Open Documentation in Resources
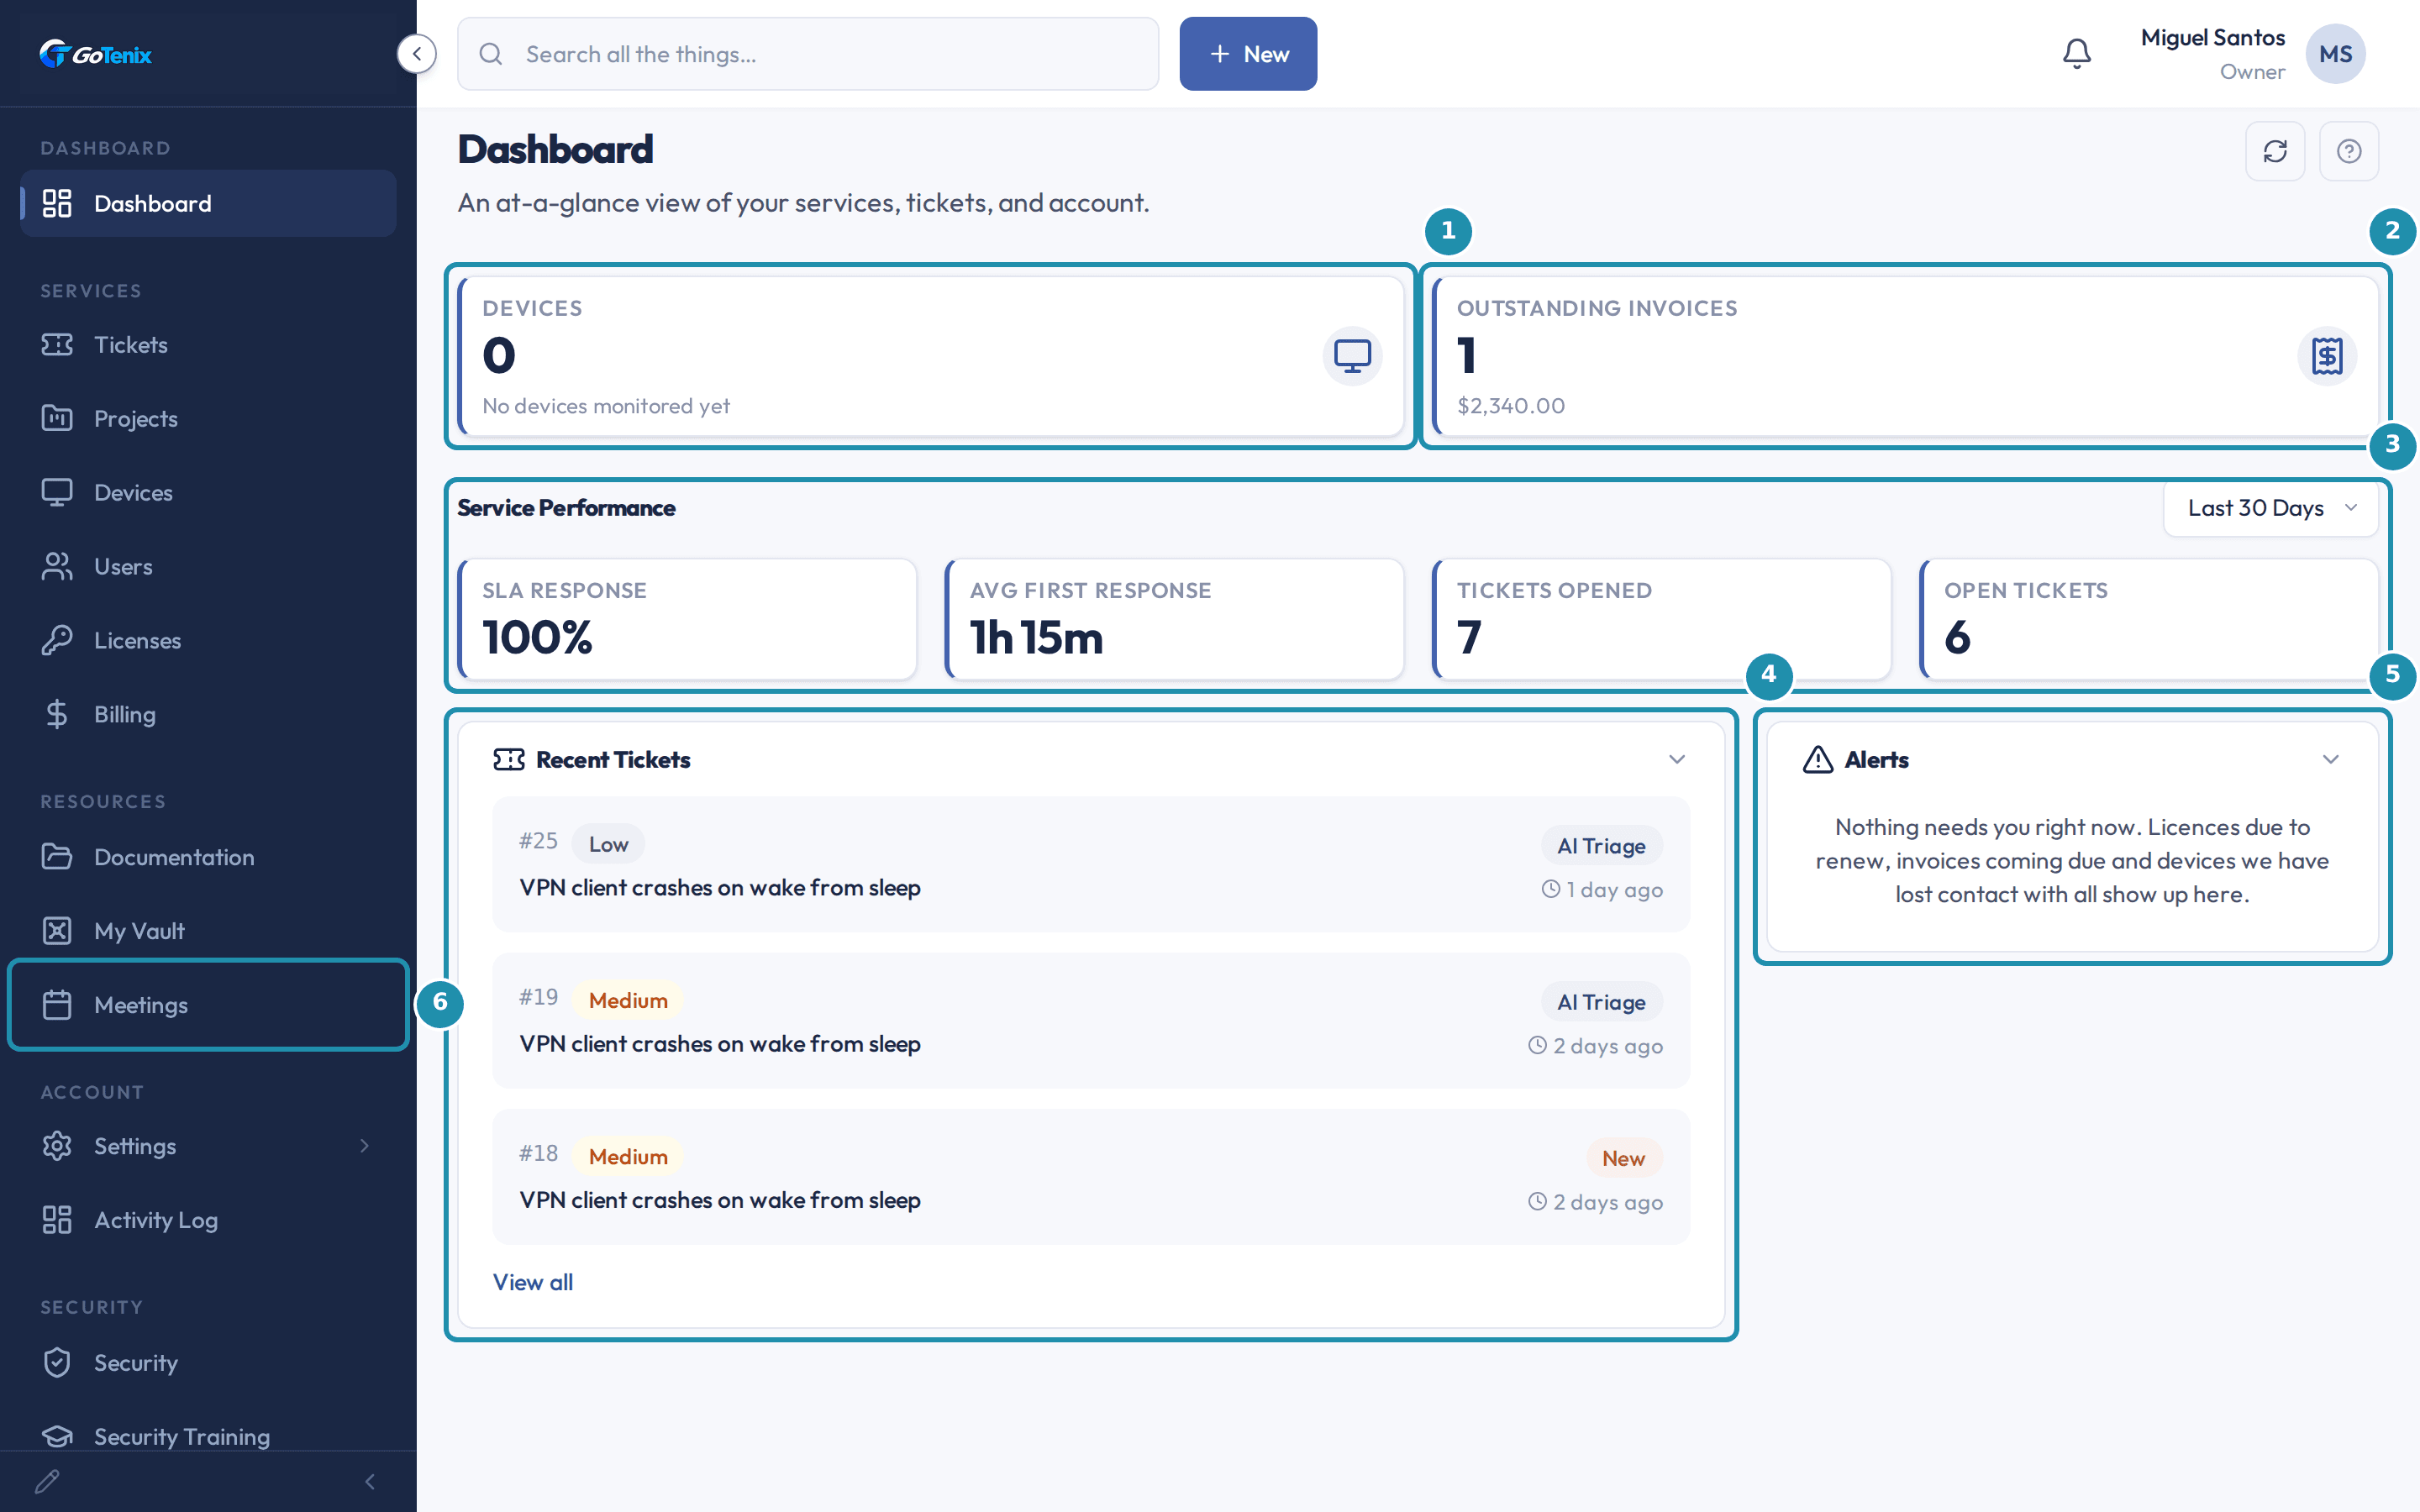This screenshot has width=2420, height=1512. [208, 857]
